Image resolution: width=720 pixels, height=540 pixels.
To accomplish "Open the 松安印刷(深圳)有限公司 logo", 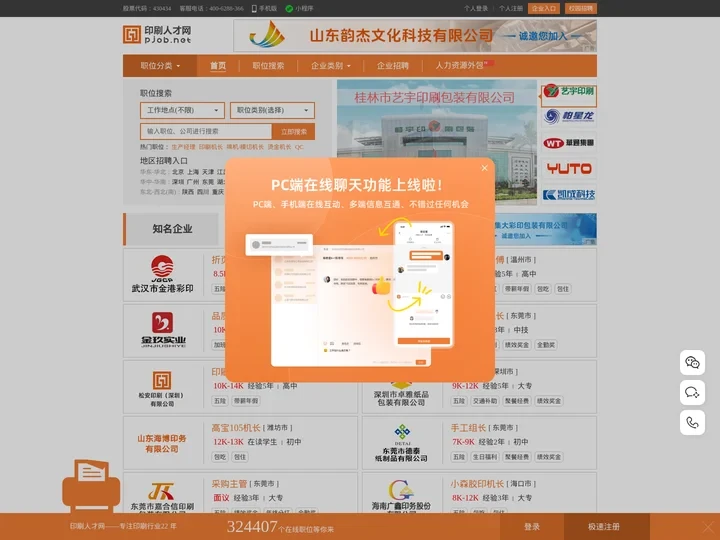I will [163, 388].
